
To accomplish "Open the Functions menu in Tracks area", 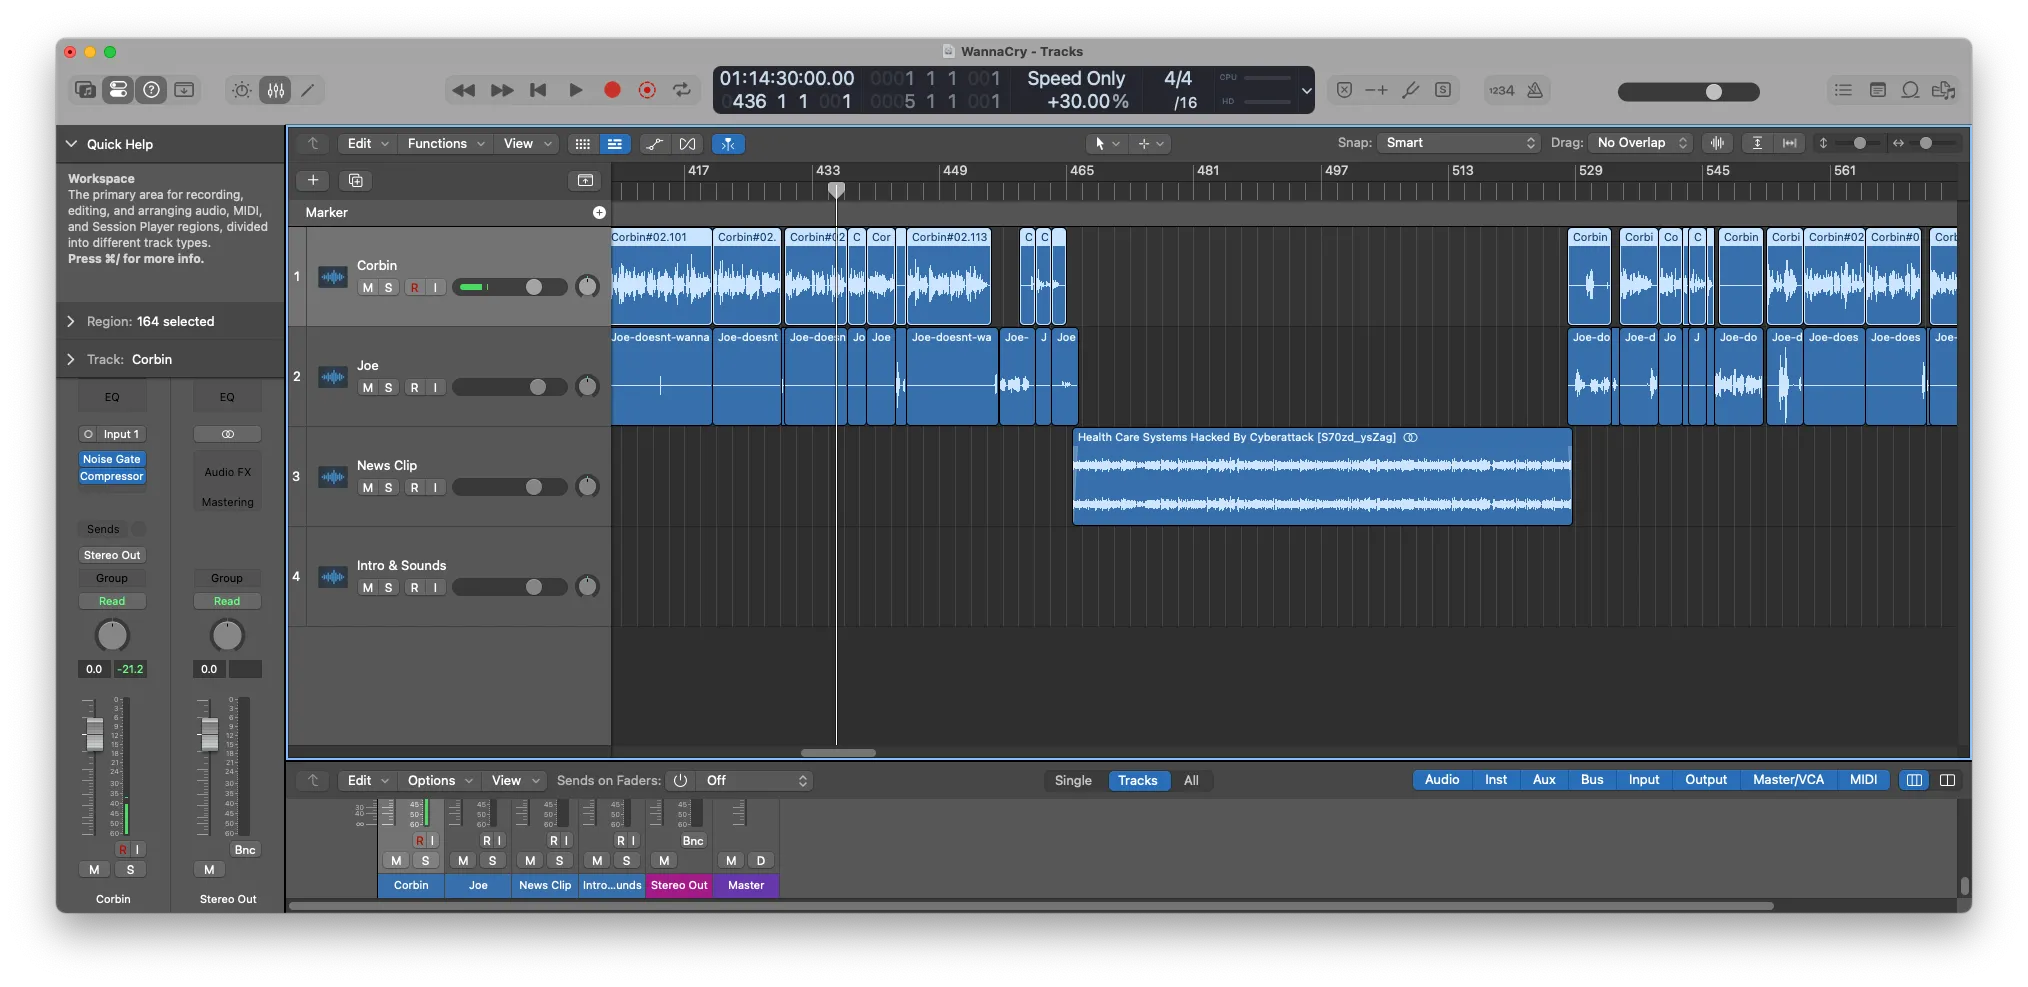I will (x=445, y=144).
